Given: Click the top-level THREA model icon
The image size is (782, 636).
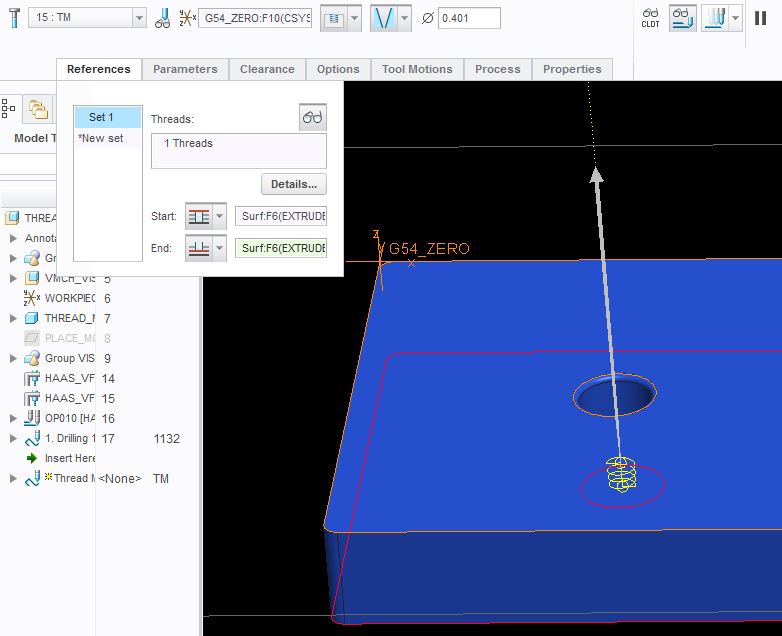Looking at the screenshot, I should [x=12, y=218].
